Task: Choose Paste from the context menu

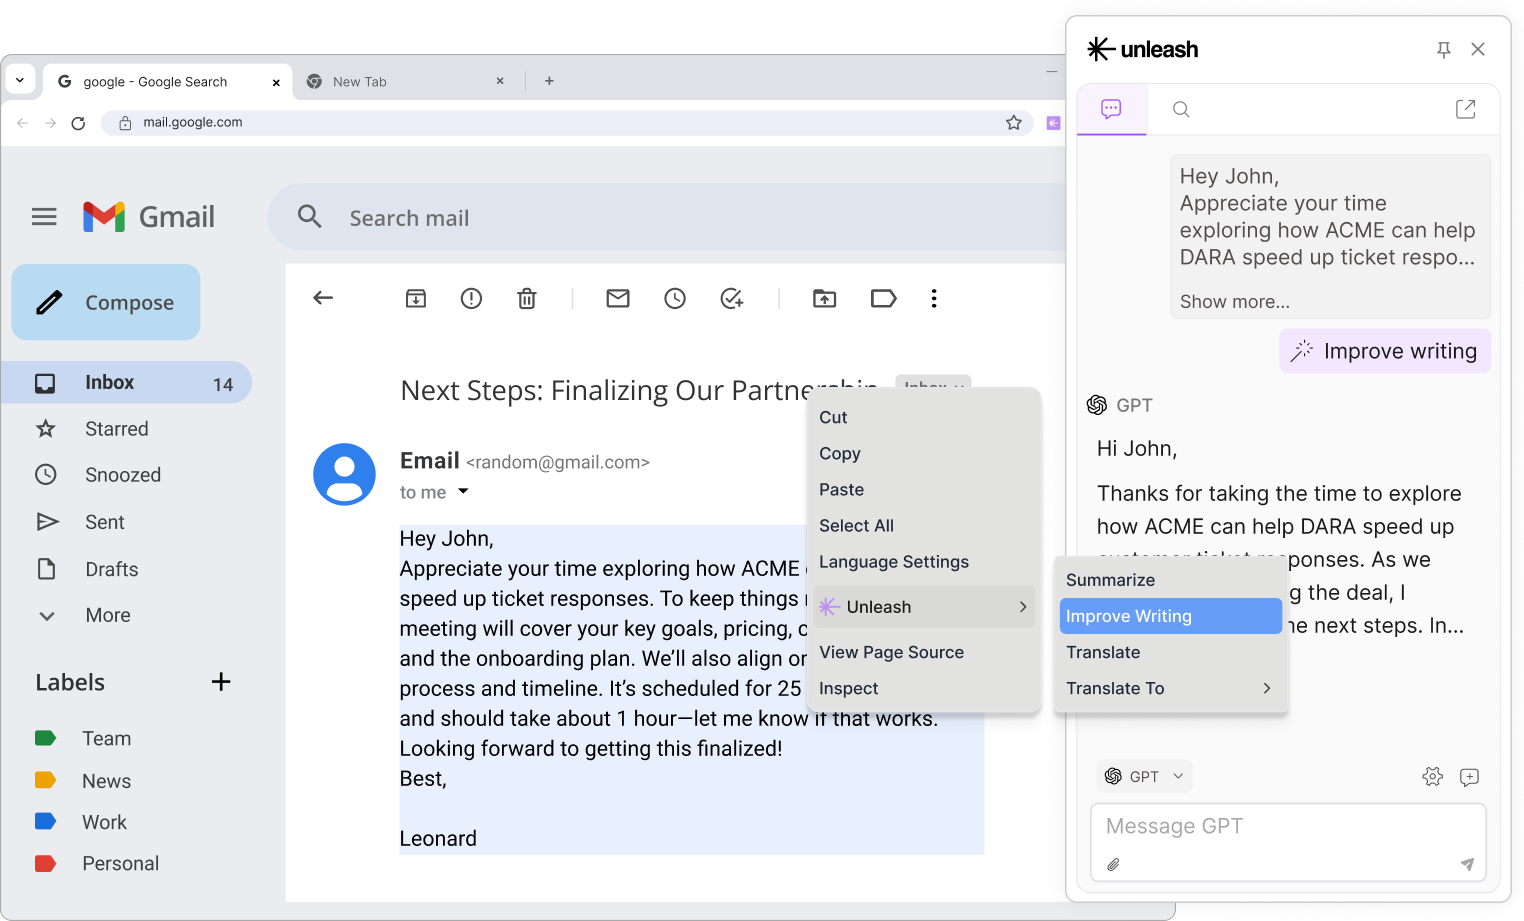Action: [x=923, y=489]
